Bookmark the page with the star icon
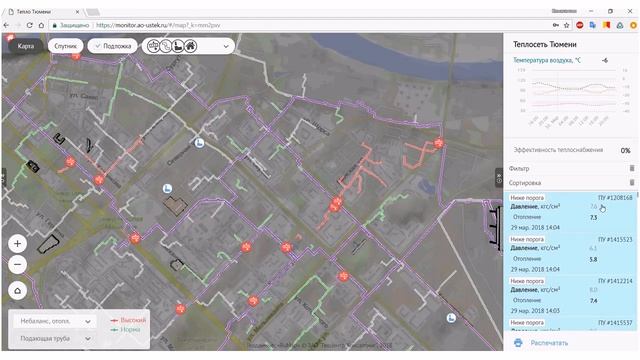This screenshot has height=360, width=640. pyautogui.click(x=567, y=25)
